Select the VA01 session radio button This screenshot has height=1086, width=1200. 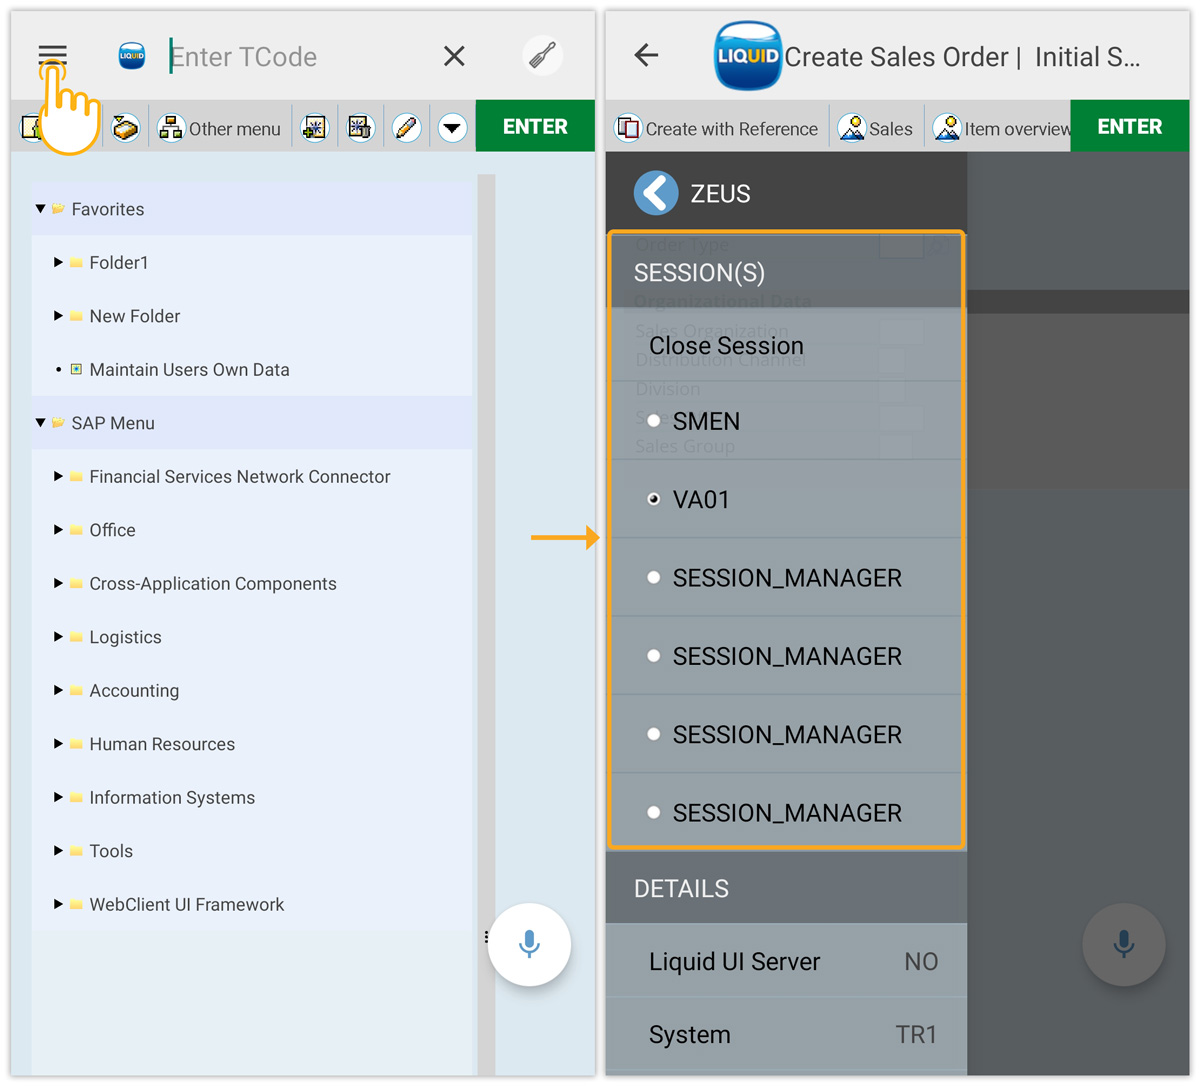(x=653, y=499)
